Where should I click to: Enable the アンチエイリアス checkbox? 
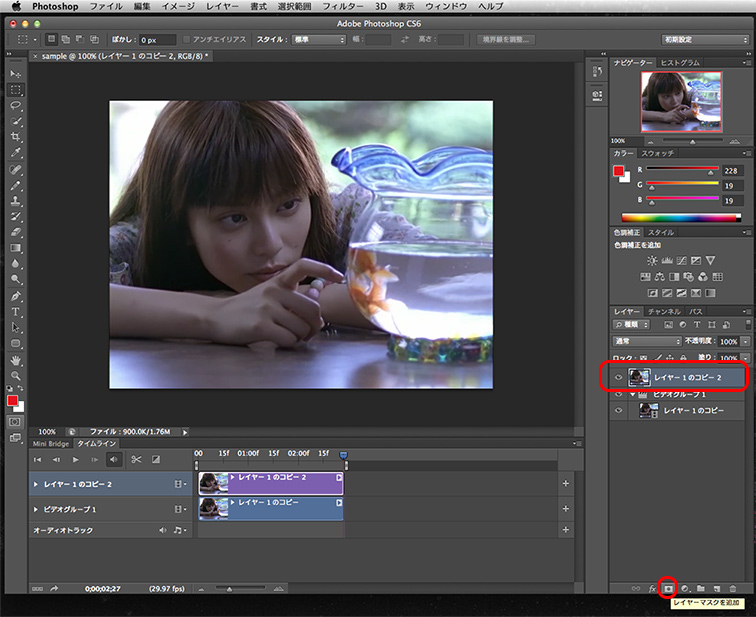(x=187, y=40)
